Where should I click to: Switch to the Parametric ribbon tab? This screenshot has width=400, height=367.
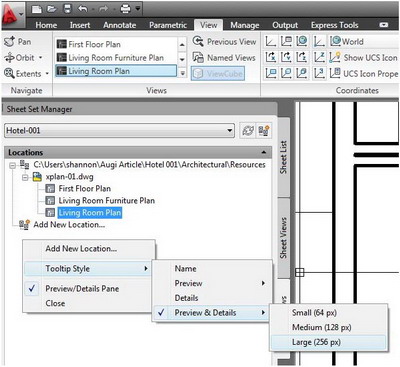[168, 25]
